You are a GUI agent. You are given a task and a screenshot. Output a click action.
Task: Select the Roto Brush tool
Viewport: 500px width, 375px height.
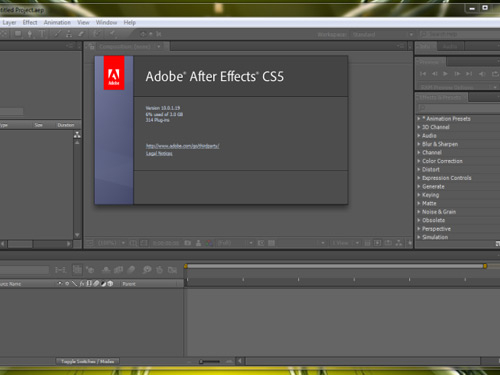click(x=97, y=34)
